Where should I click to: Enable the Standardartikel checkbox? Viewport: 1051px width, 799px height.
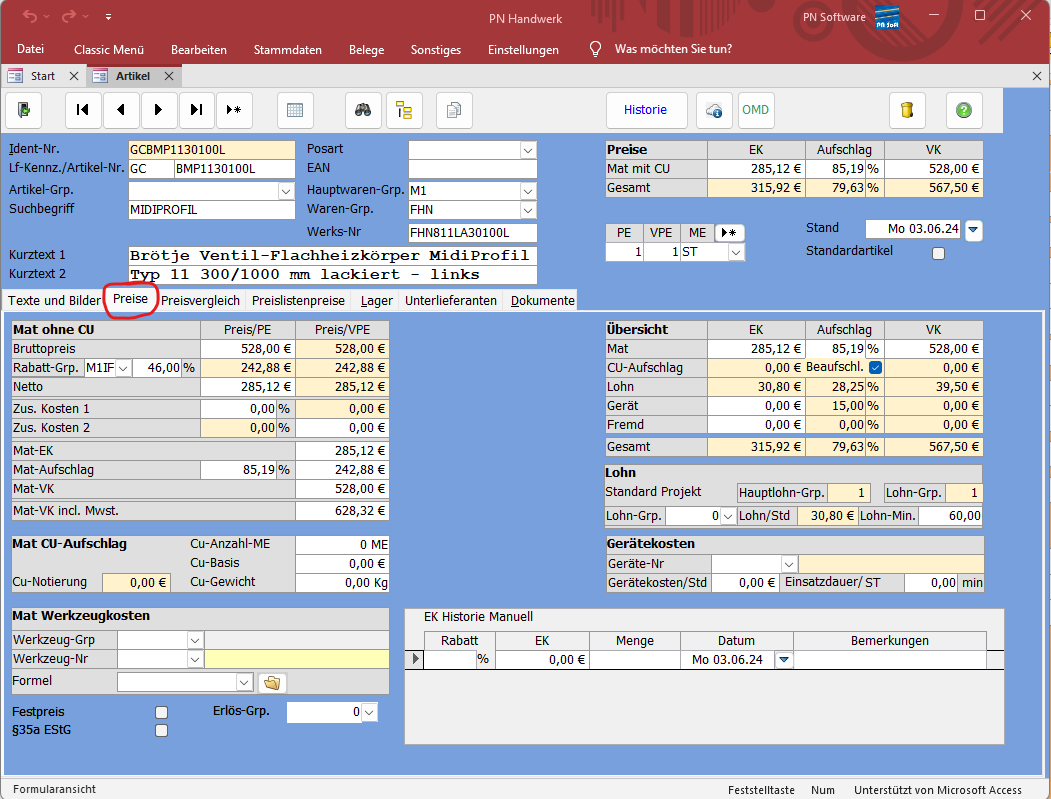click(x=938, y=253)
